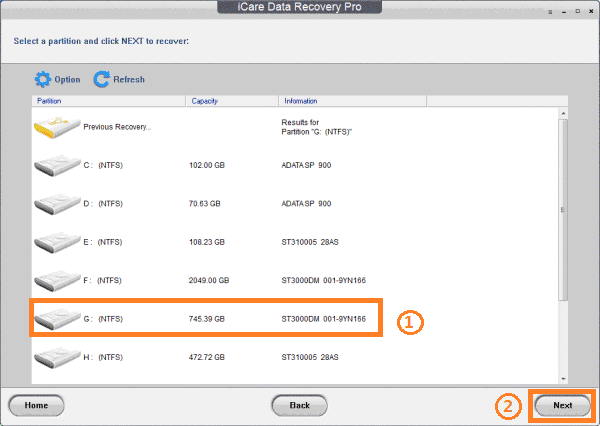Go to Home screen button
600x426 pixels.
point(36,405)
